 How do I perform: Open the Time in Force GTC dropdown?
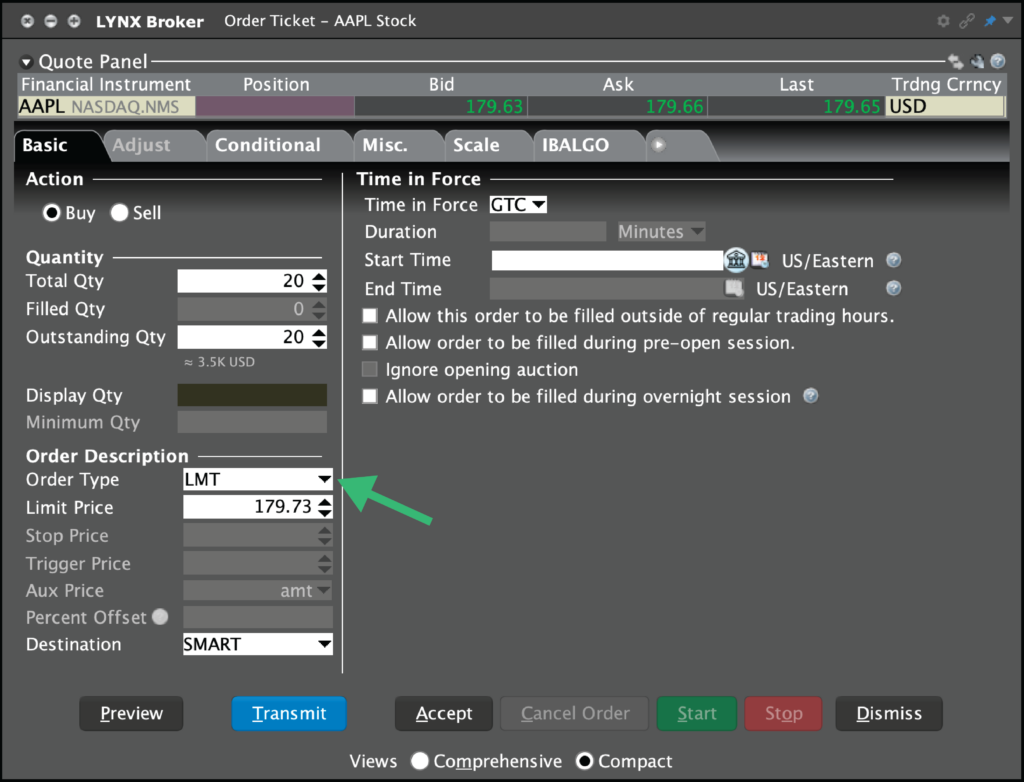point(519,205)
